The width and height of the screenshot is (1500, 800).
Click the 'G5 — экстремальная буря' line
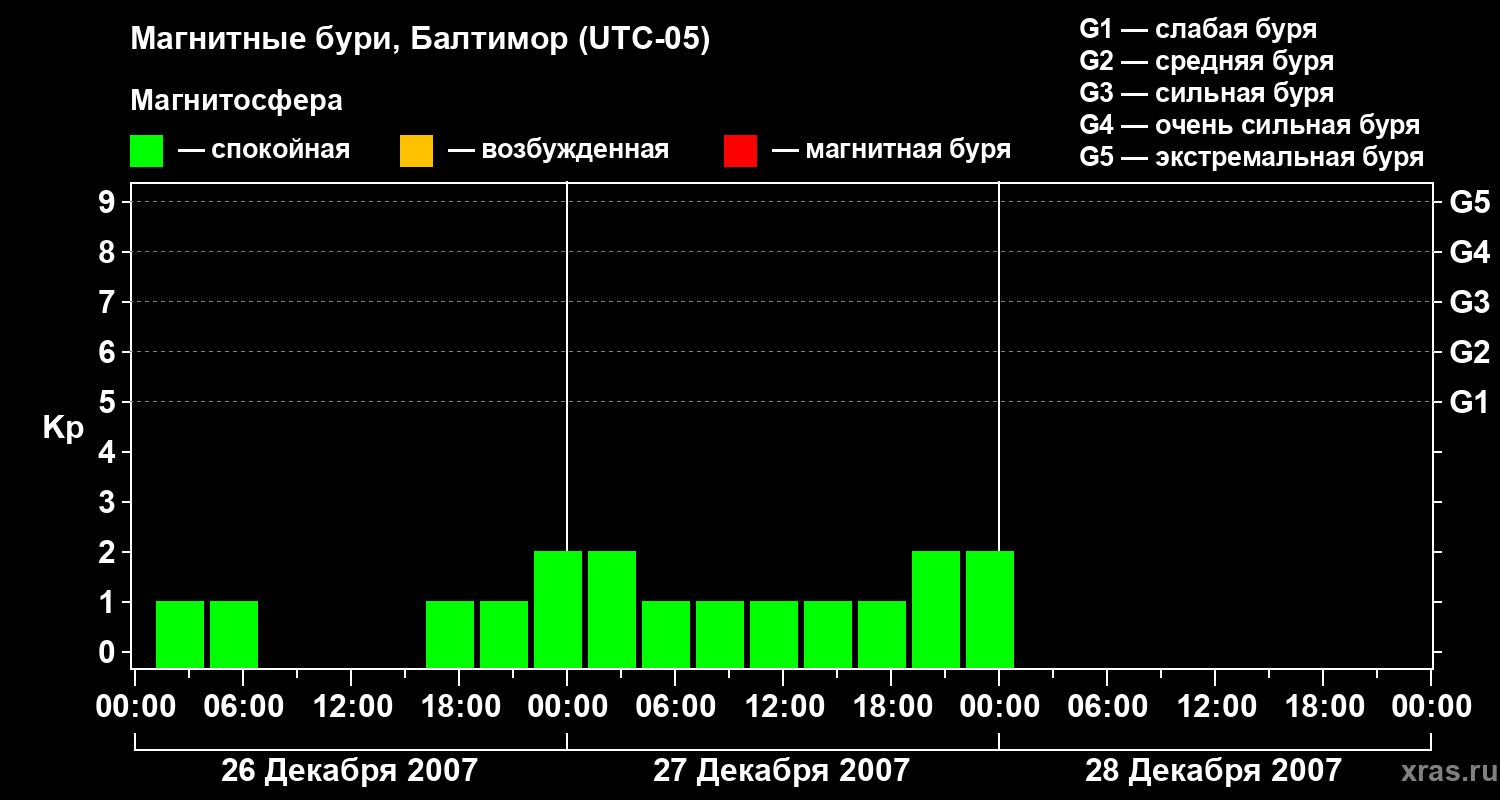1251,157
